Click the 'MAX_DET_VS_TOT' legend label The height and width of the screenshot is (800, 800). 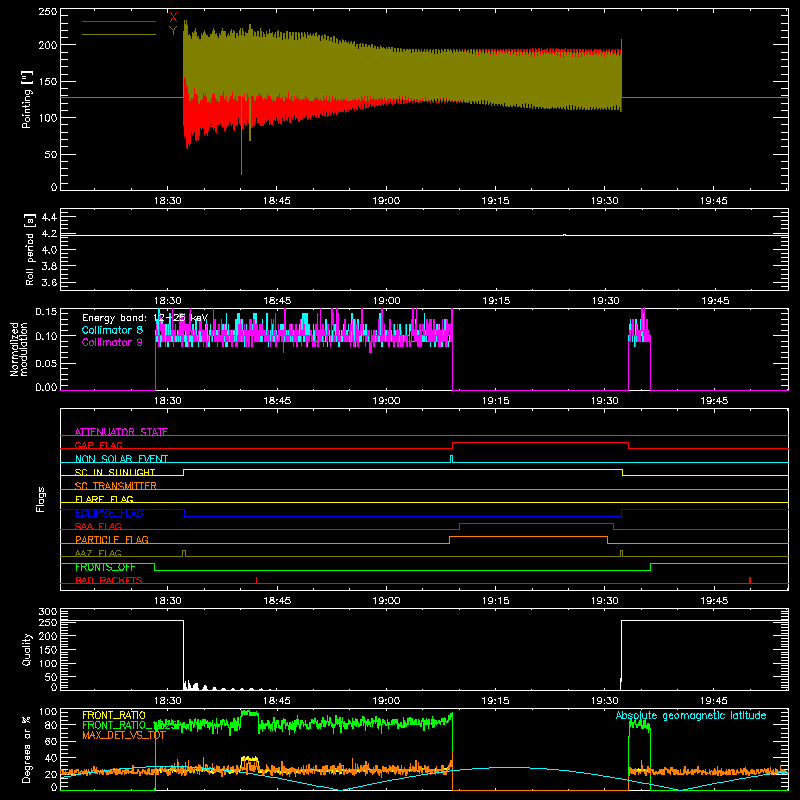tap(124, 735)
